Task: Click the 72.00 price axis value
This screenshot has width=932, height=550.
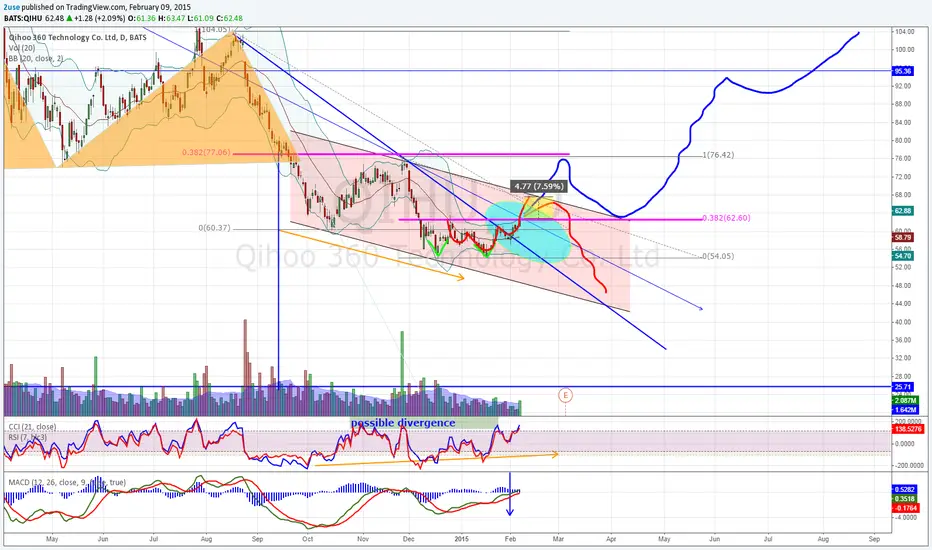Action: point(903,177)
